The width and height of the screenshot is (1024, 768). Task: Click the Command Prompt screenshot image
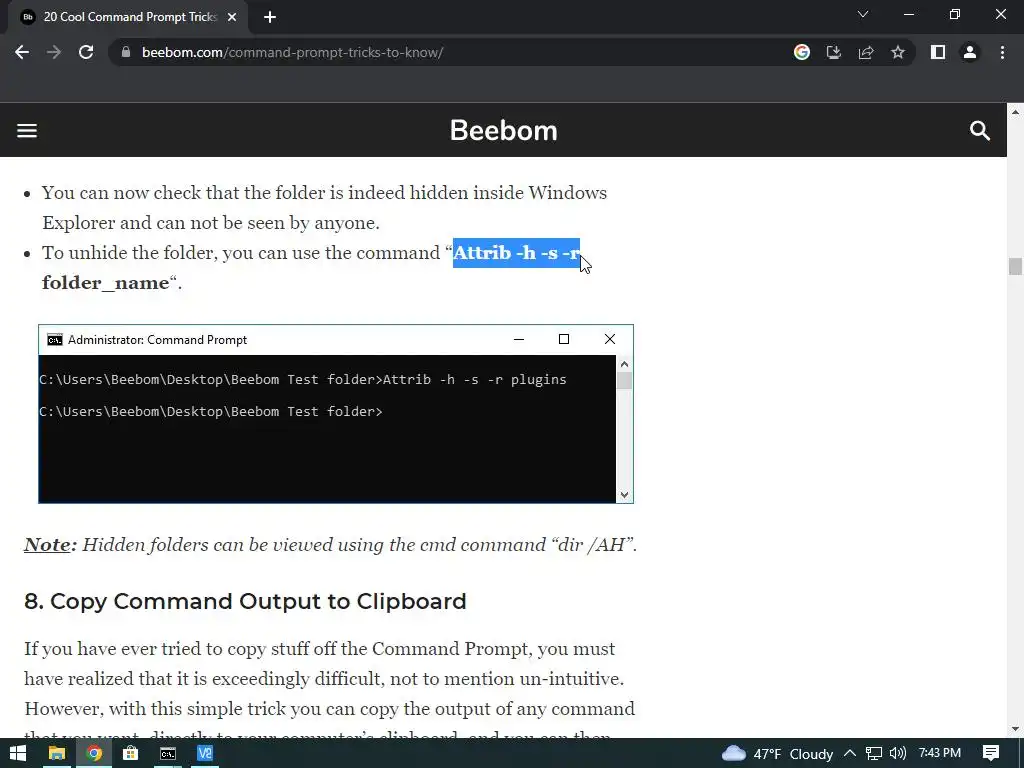(336, 414)
